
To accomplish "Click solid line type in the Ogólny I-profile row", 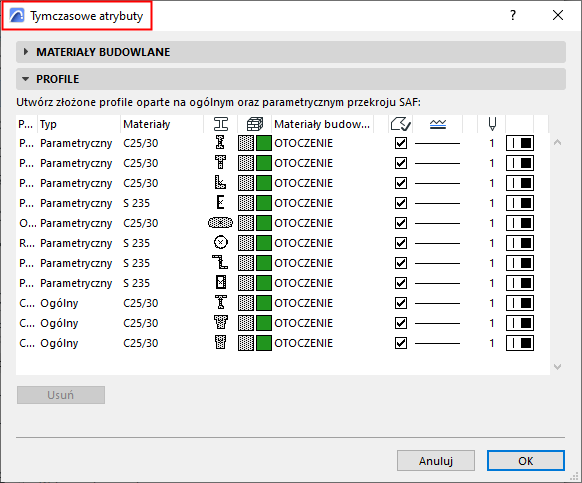I will 438,304.
